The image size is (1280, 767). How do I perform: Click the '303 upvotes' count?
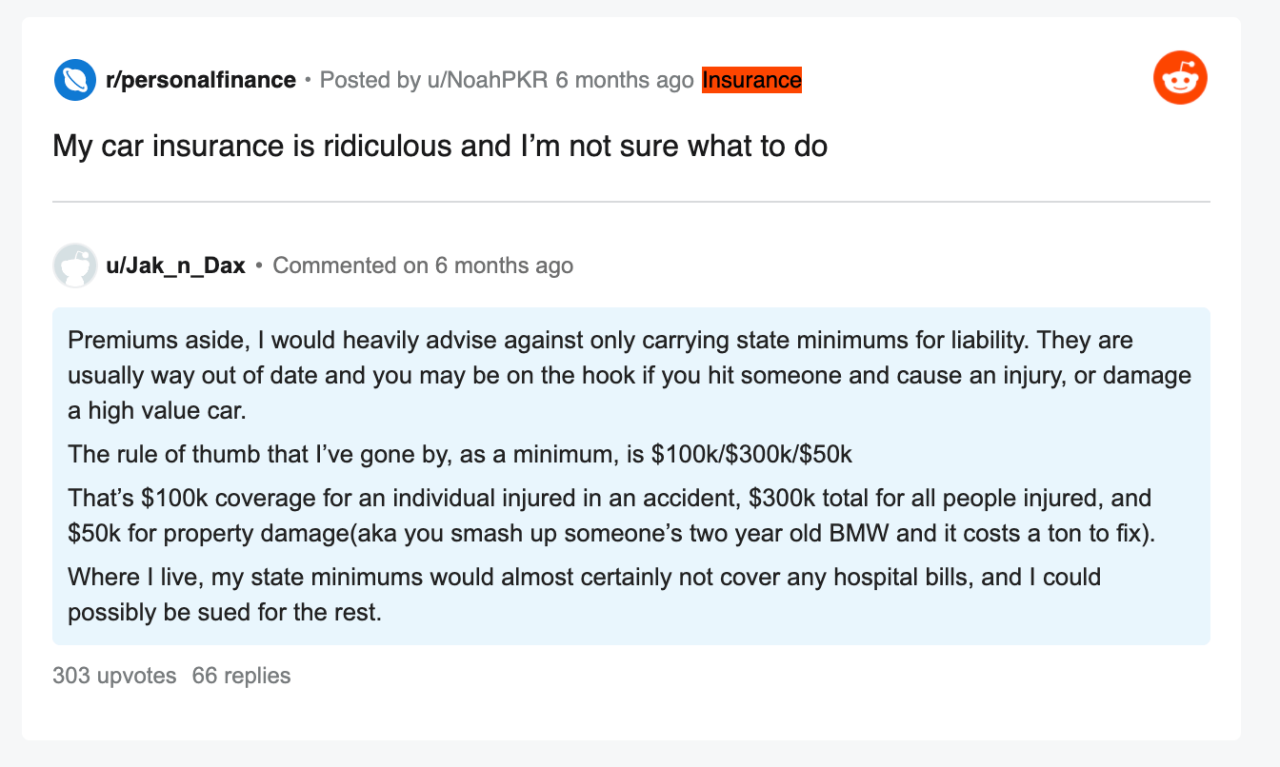tap(114, 676)
